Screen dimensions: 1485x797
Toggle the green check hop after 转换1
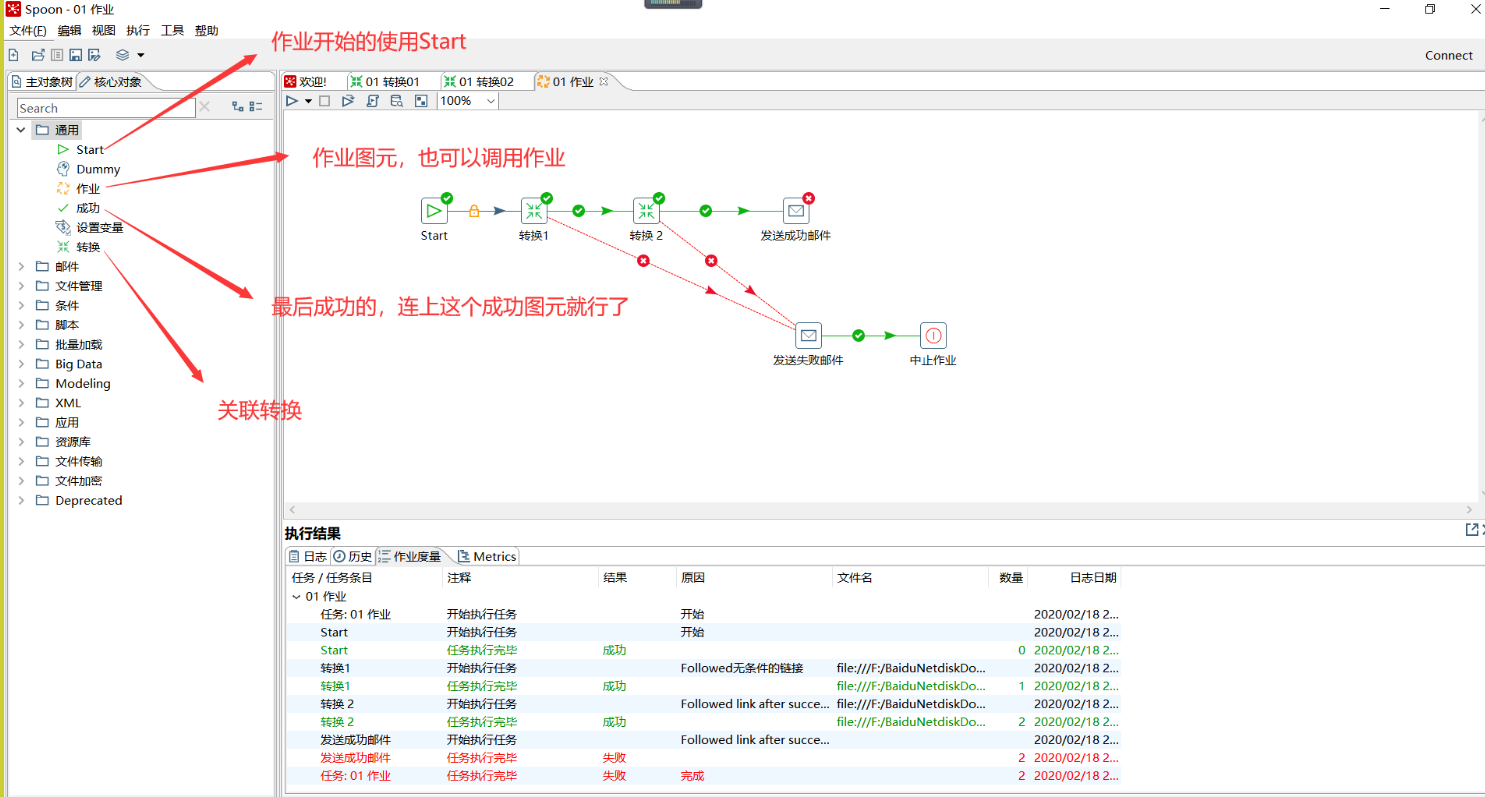click(578, 211)
